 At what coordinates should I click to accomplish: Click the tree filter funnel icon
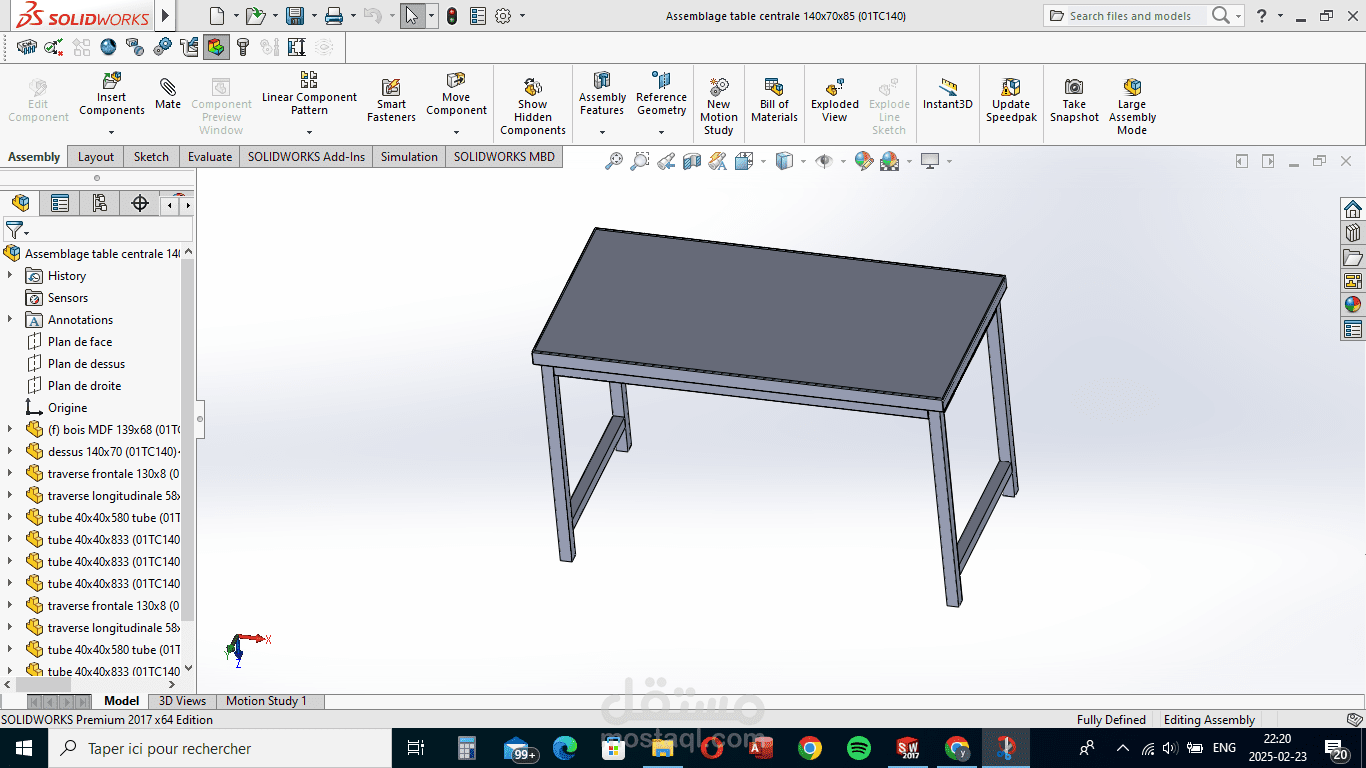(14, 230)
